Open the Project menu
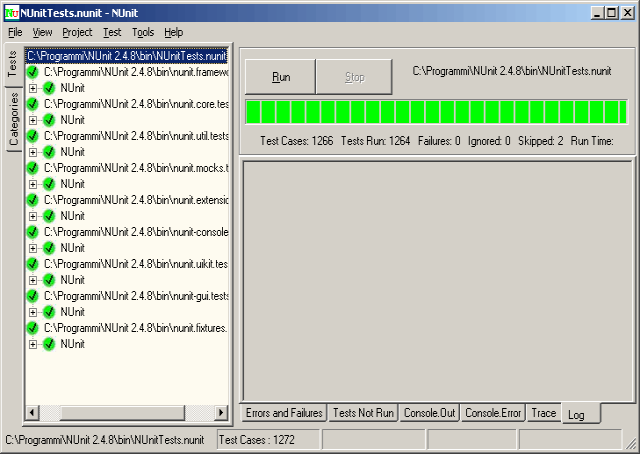This screenshot has width=640, height=454. click(77, 32)
